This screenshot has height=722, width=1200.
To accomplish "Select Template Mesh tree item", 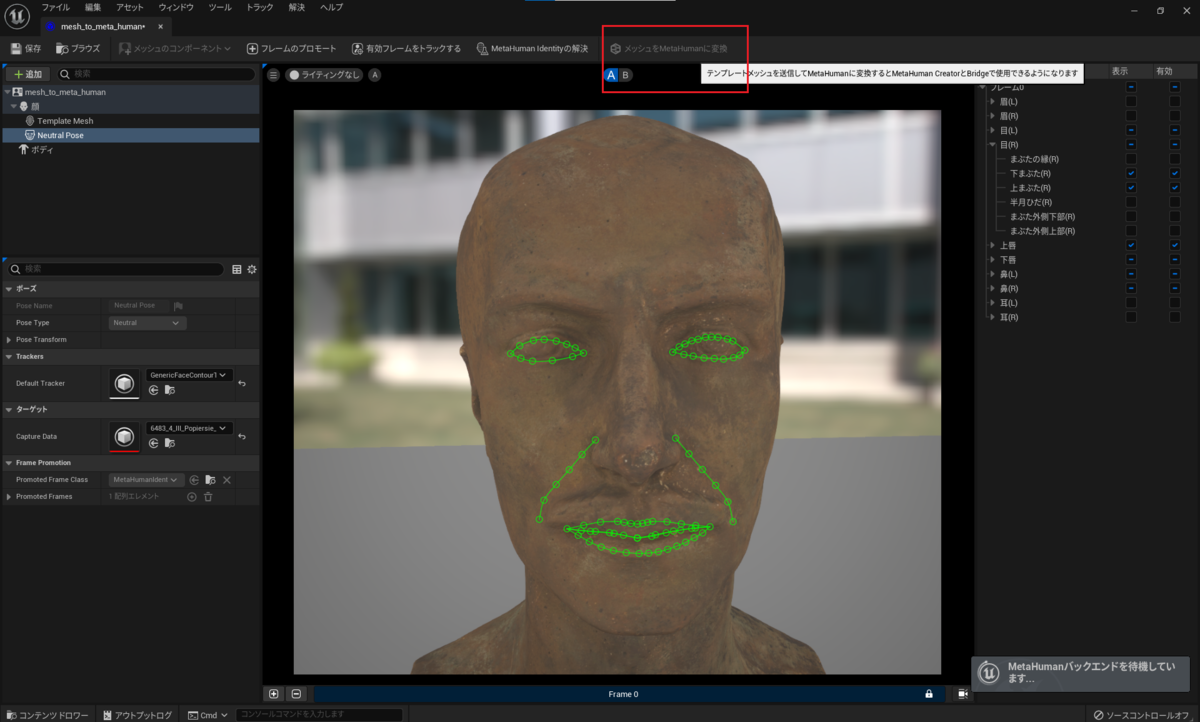I will [x=65, y=120].
